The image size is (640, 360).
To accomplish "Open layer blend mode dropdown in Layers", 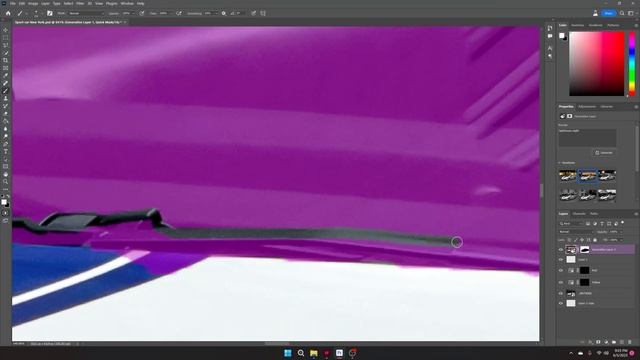I will pyautogui.click(x=576, y=231).
